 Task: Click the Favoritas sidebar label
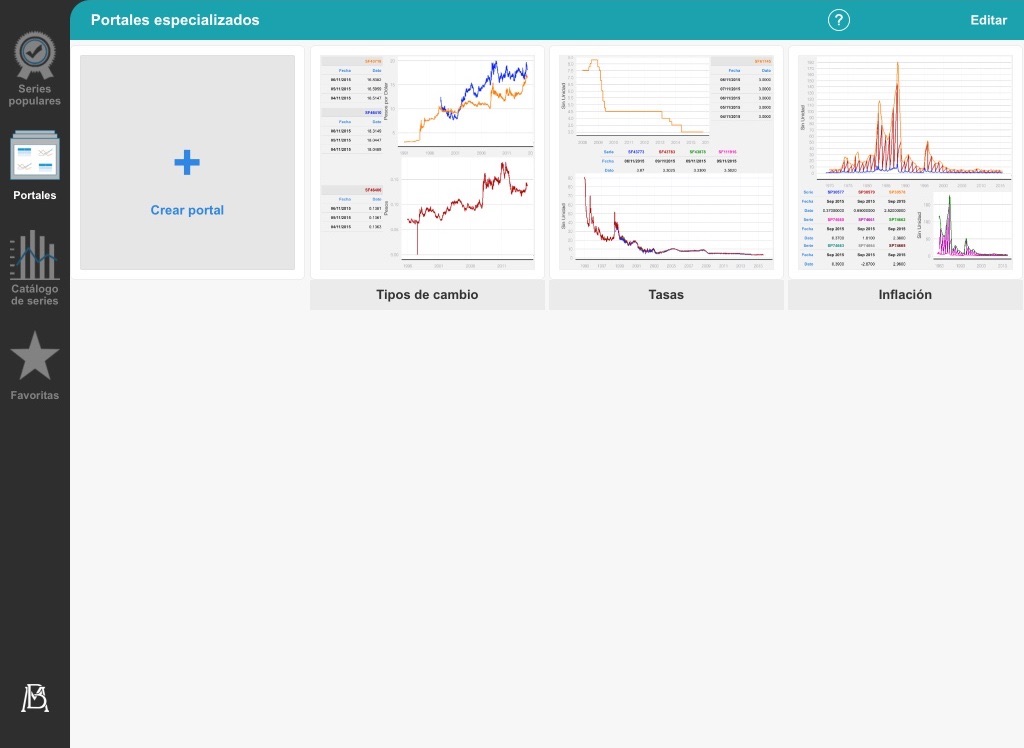point(35,395)
